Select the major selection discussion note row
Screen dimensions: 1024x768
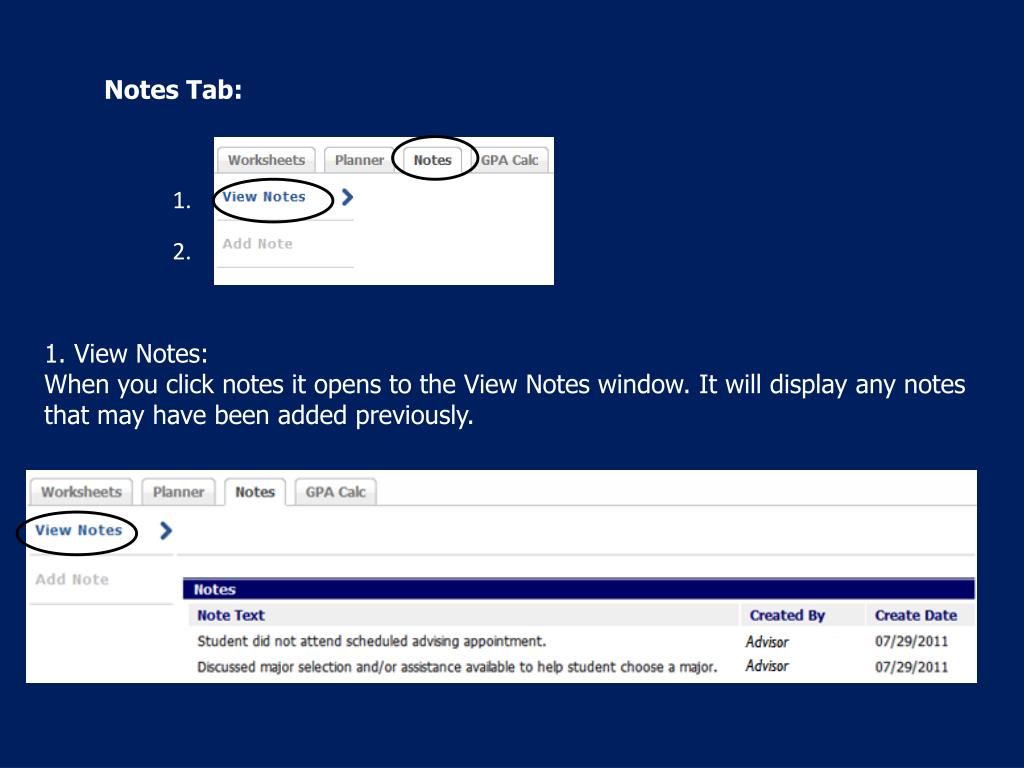coord(581,667)
